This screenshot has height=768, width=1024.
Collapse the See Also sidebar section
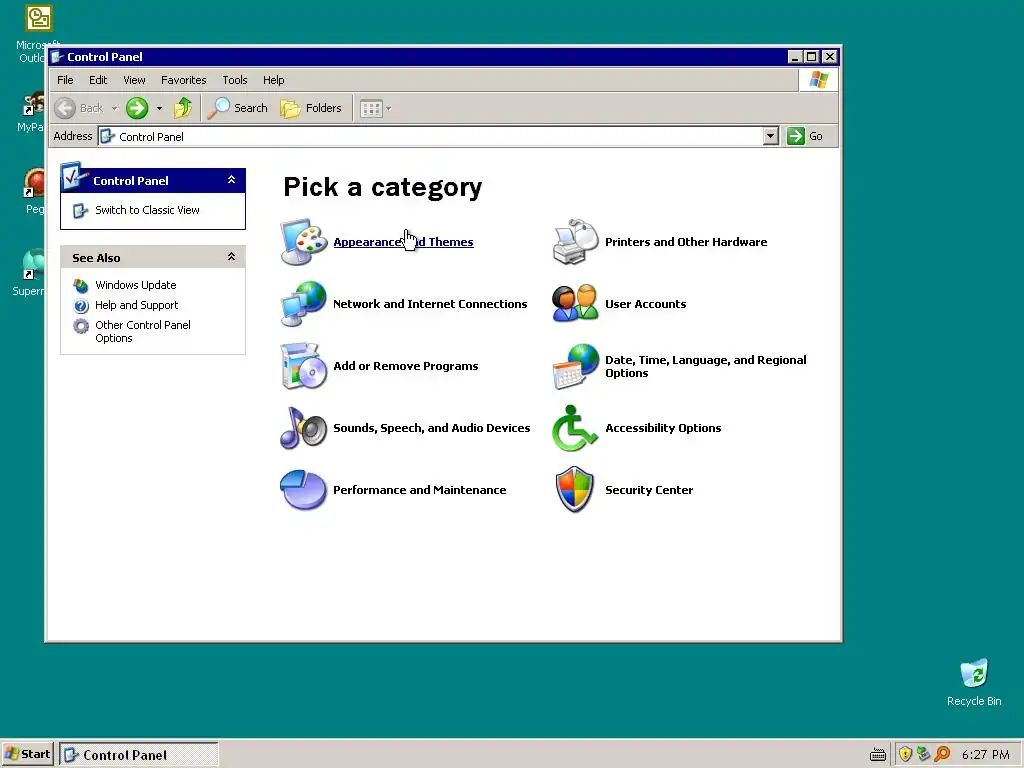tap(231, 257)
